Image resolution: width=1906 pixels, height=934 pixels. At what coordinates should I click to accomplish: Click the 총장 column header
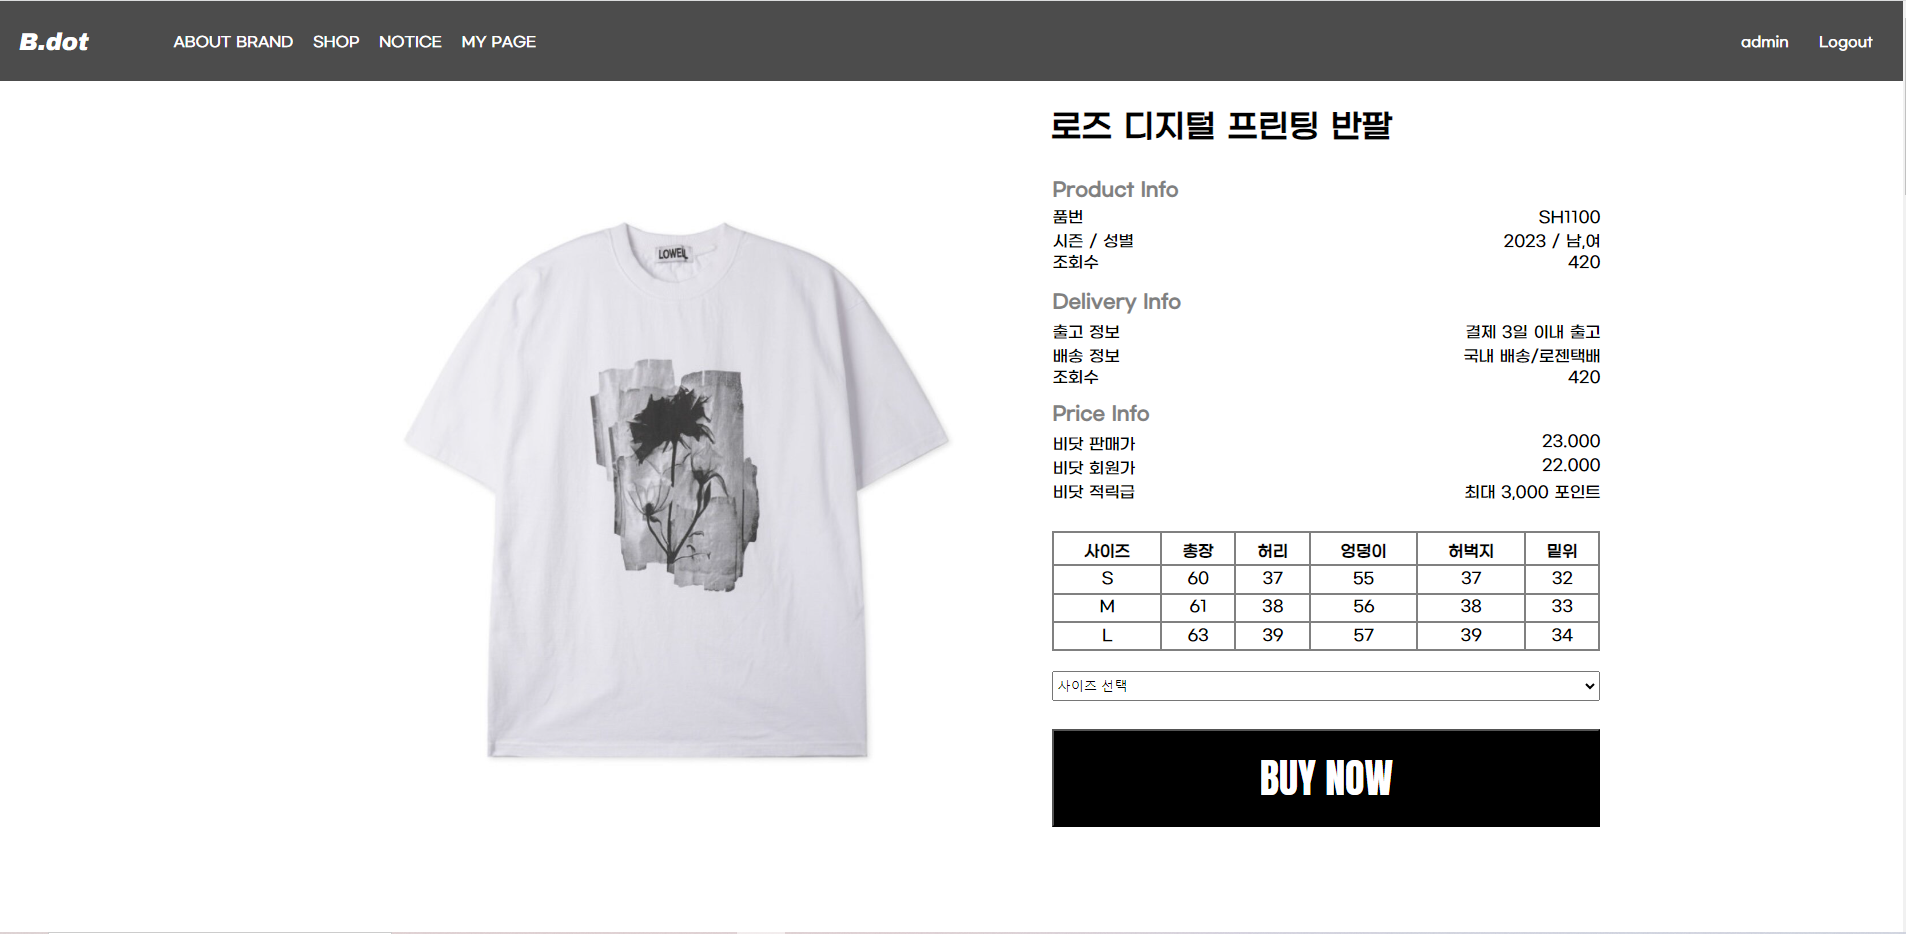1198,550
